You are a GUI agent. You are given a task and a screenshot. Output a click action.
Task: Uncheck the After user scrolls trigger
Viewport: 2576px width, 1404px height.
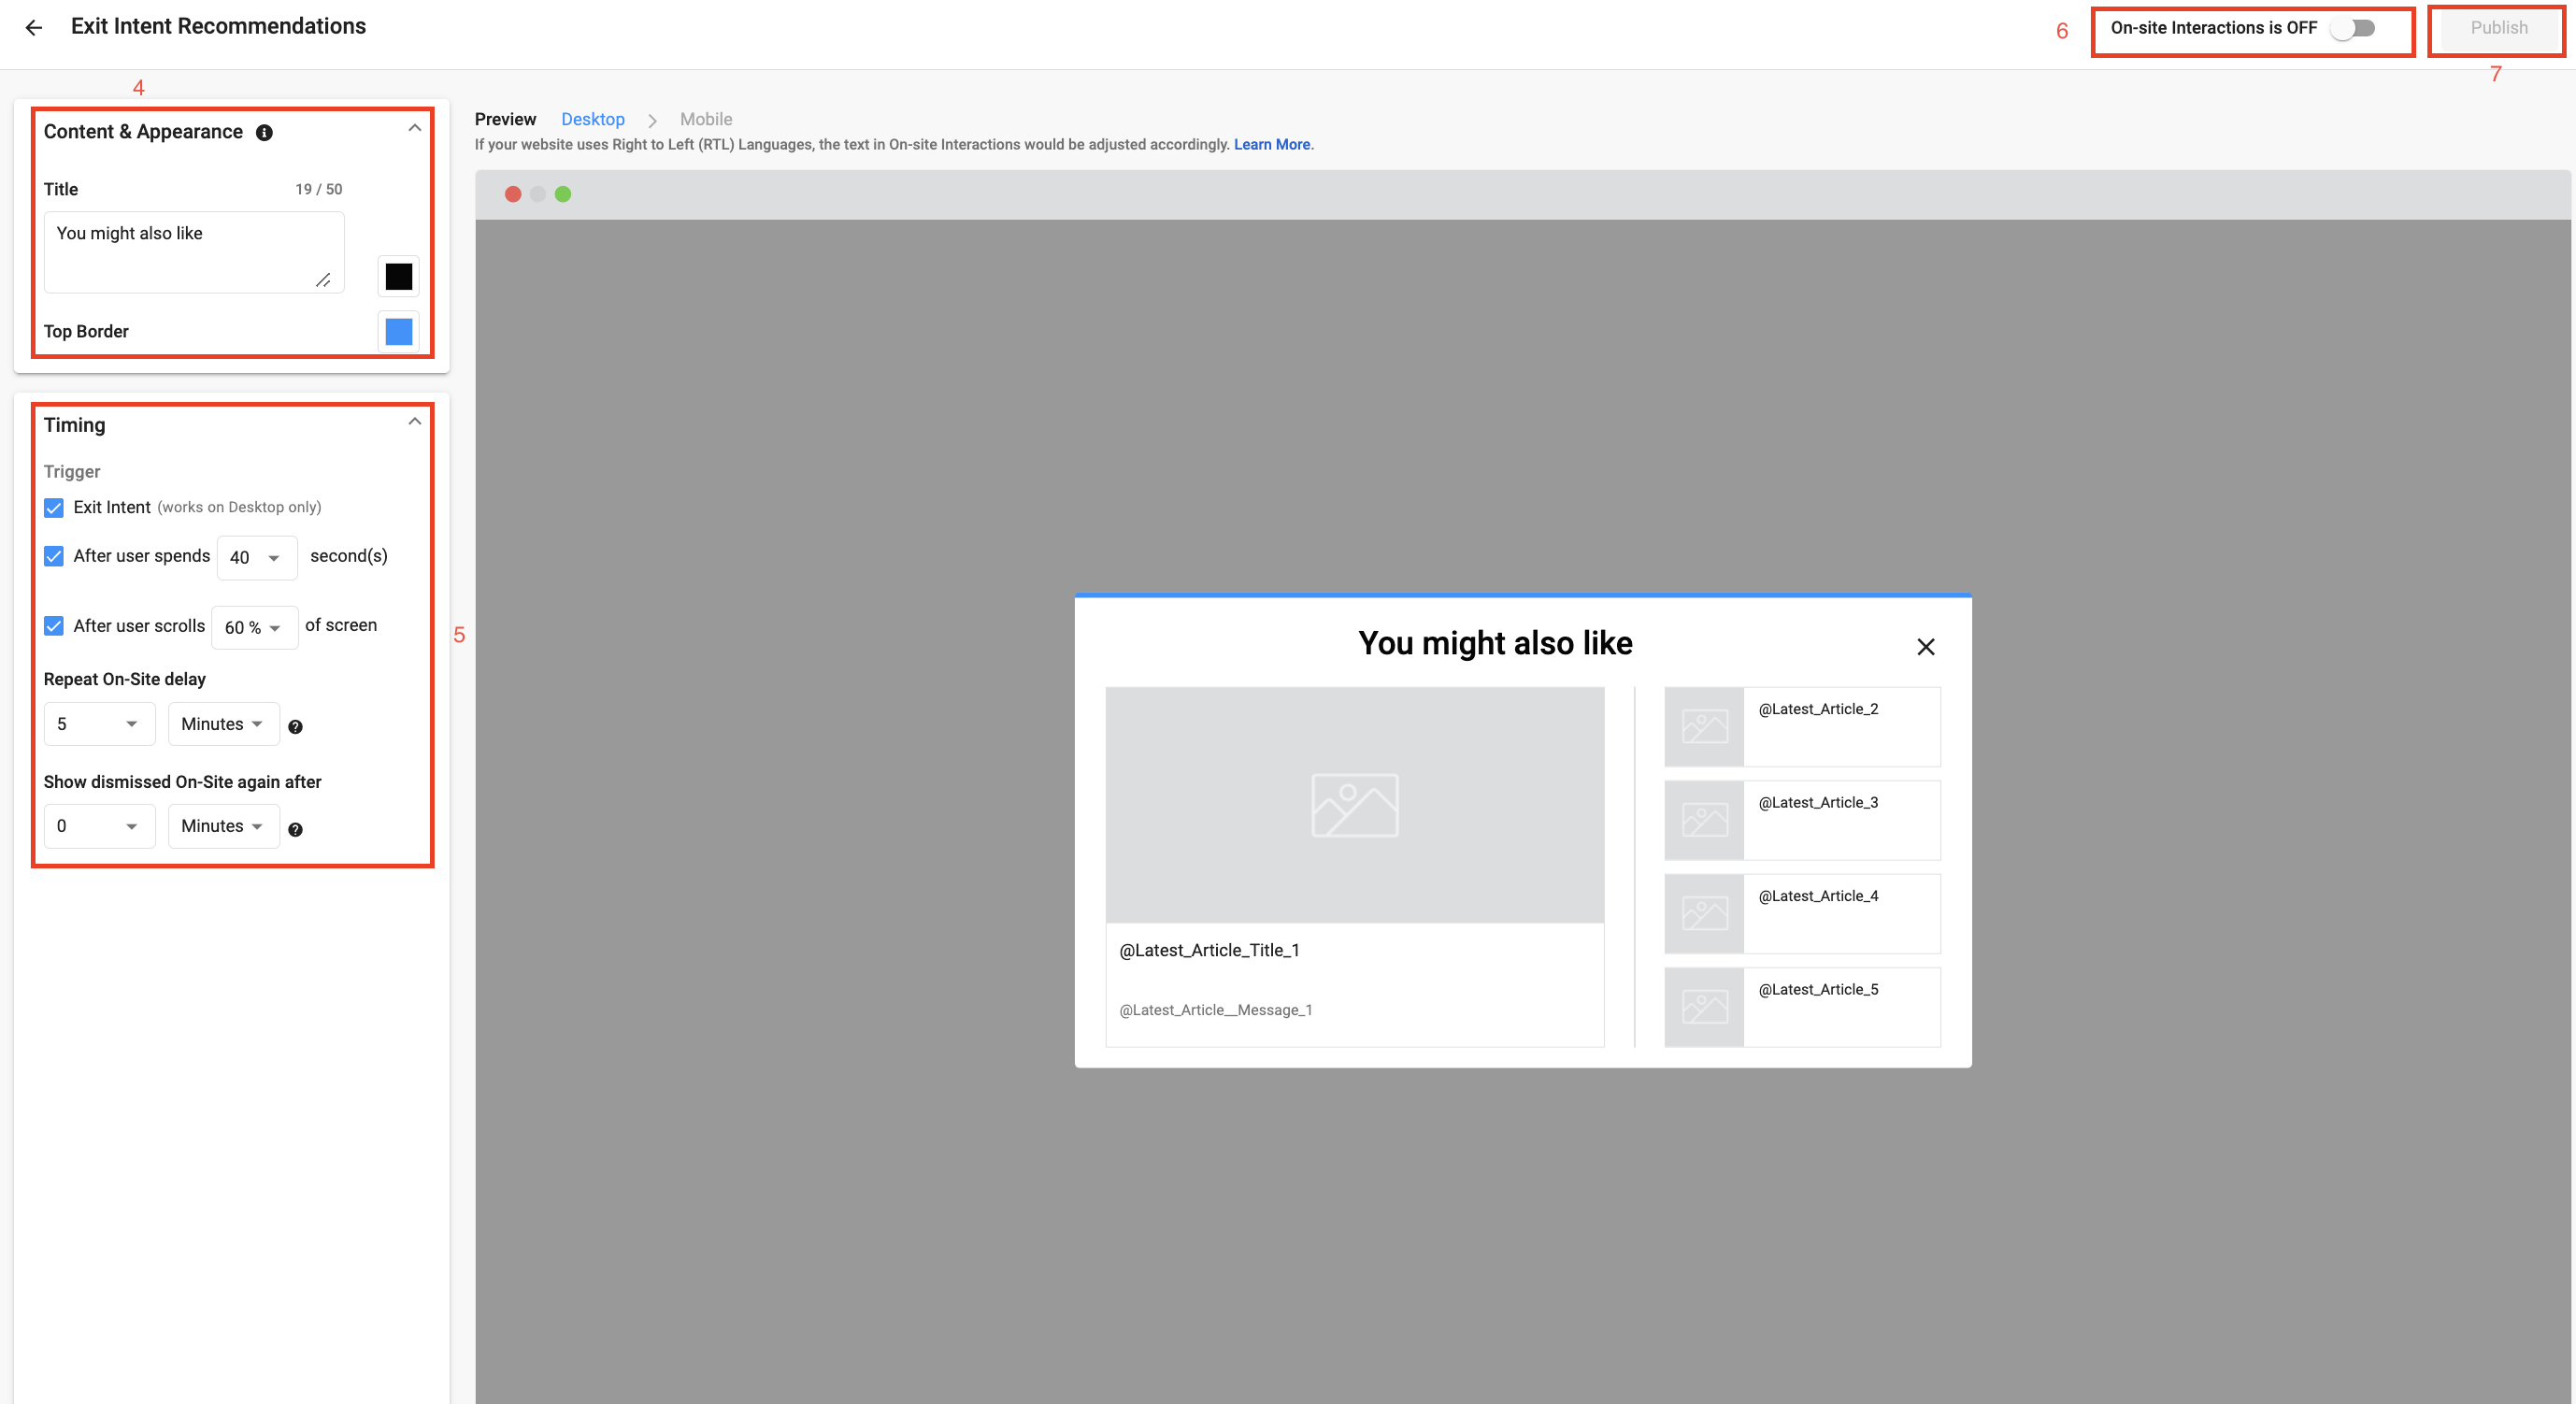(53, 626)
